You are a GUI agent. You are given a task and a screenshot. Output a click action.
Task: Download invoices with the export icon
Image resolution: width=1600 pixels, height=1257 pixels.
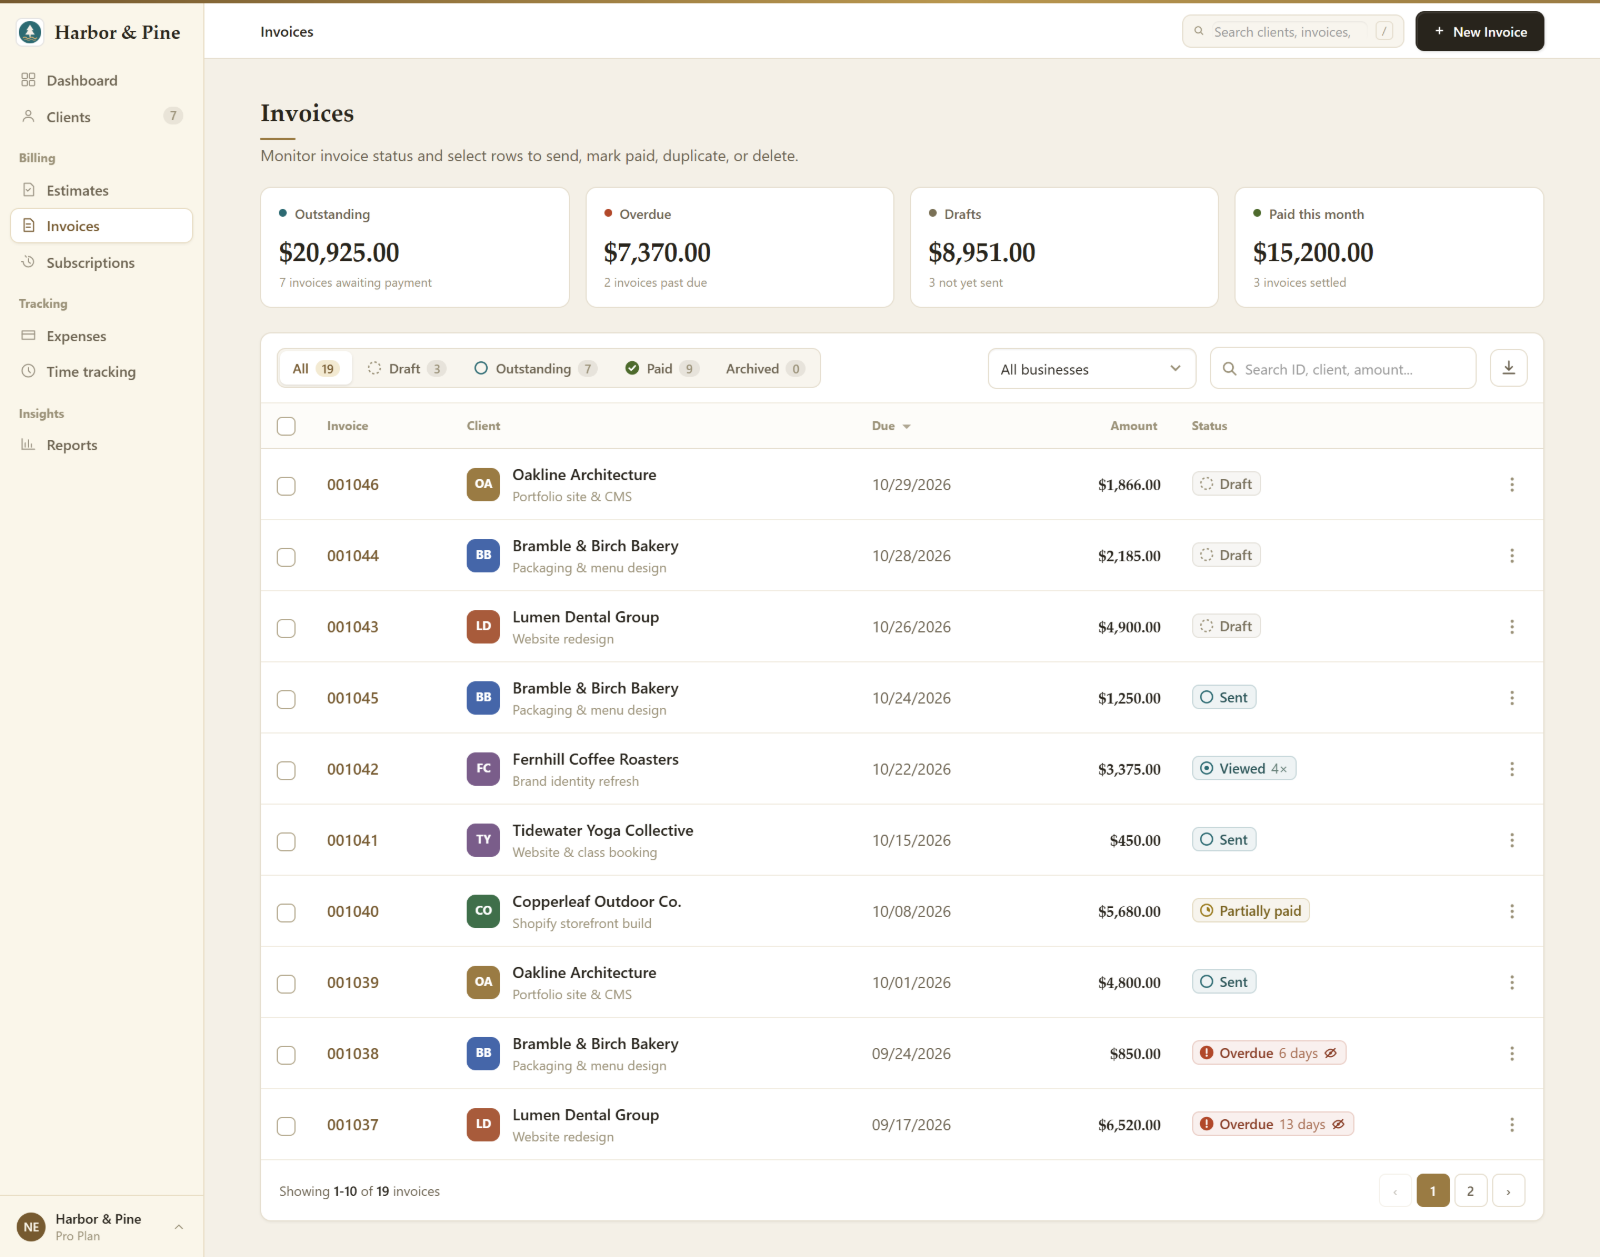1508,368
